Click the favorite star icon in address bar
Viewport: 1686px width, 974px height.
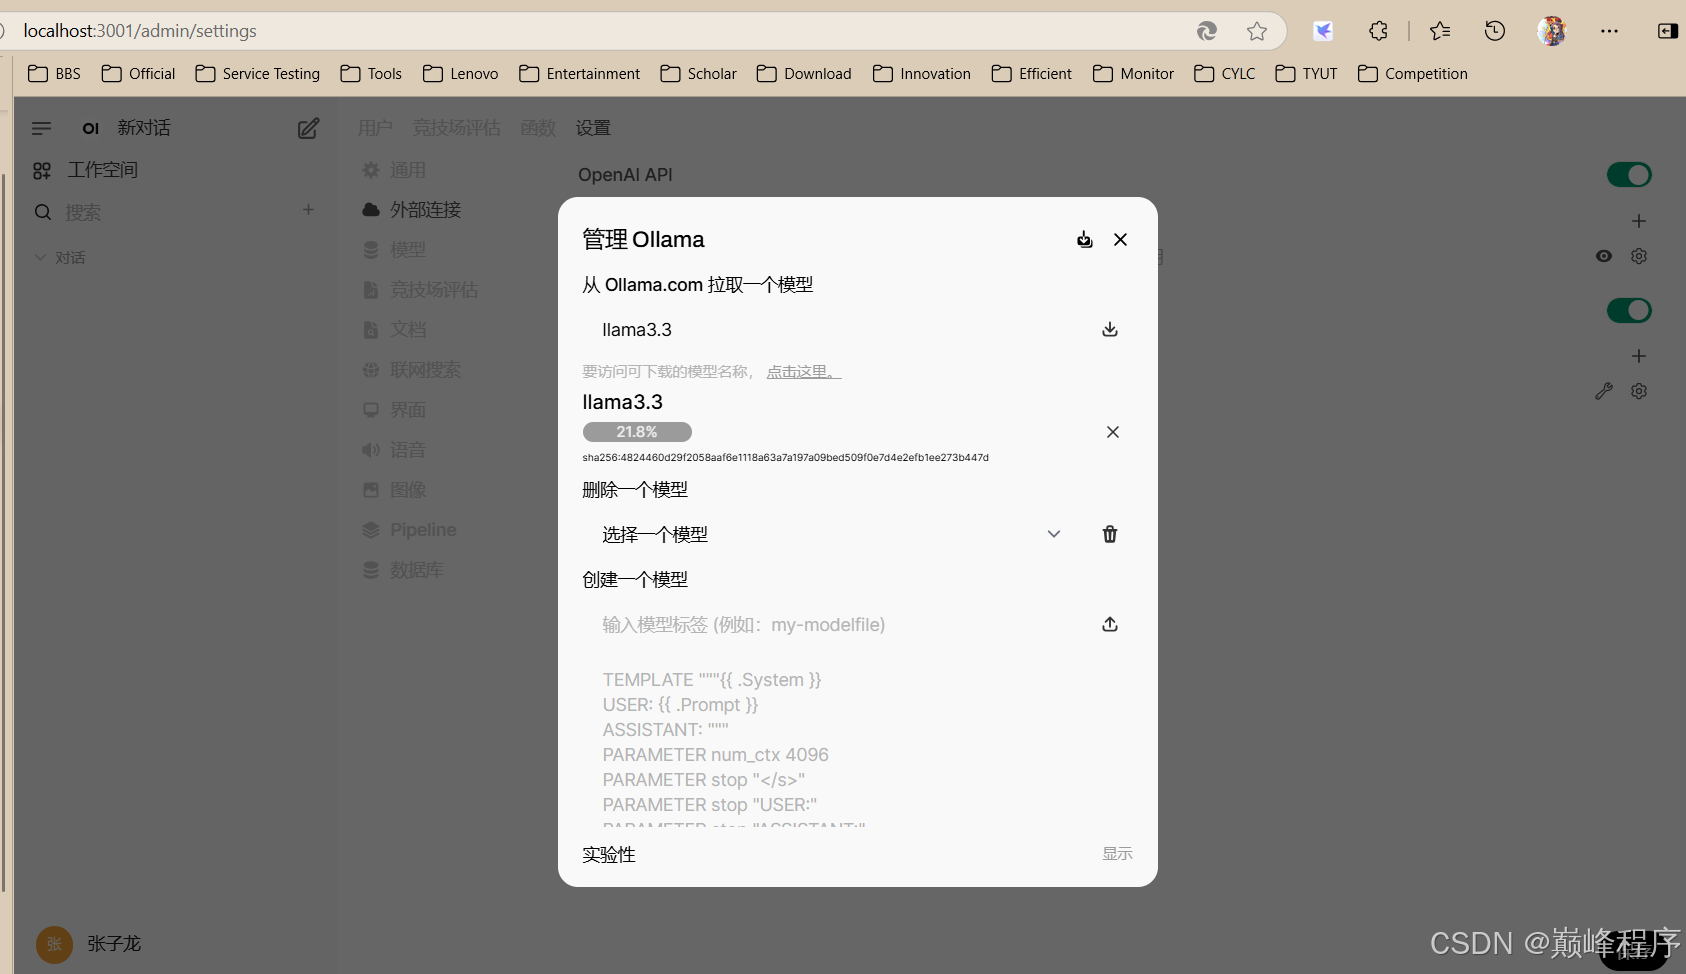[1257, 31]
